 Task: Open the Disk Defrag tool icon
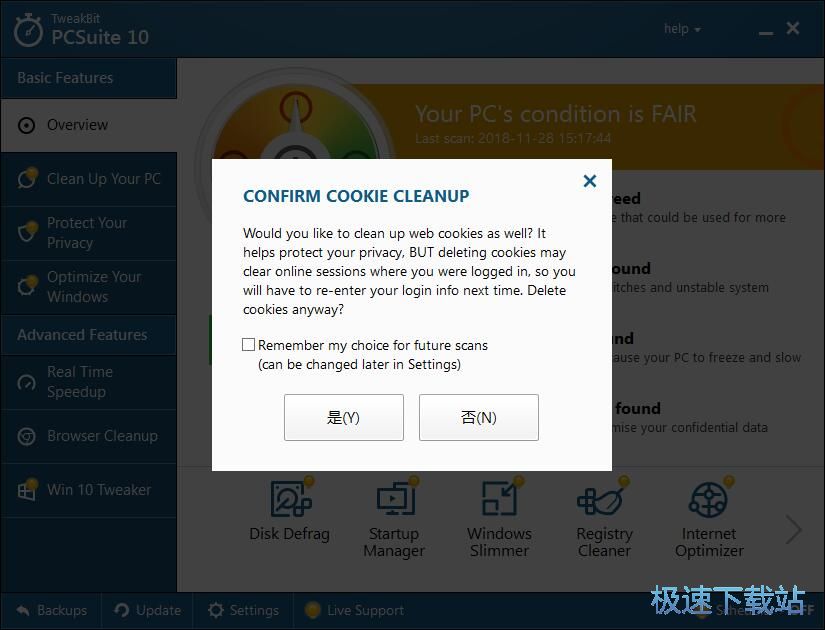[x=290, y=498]
